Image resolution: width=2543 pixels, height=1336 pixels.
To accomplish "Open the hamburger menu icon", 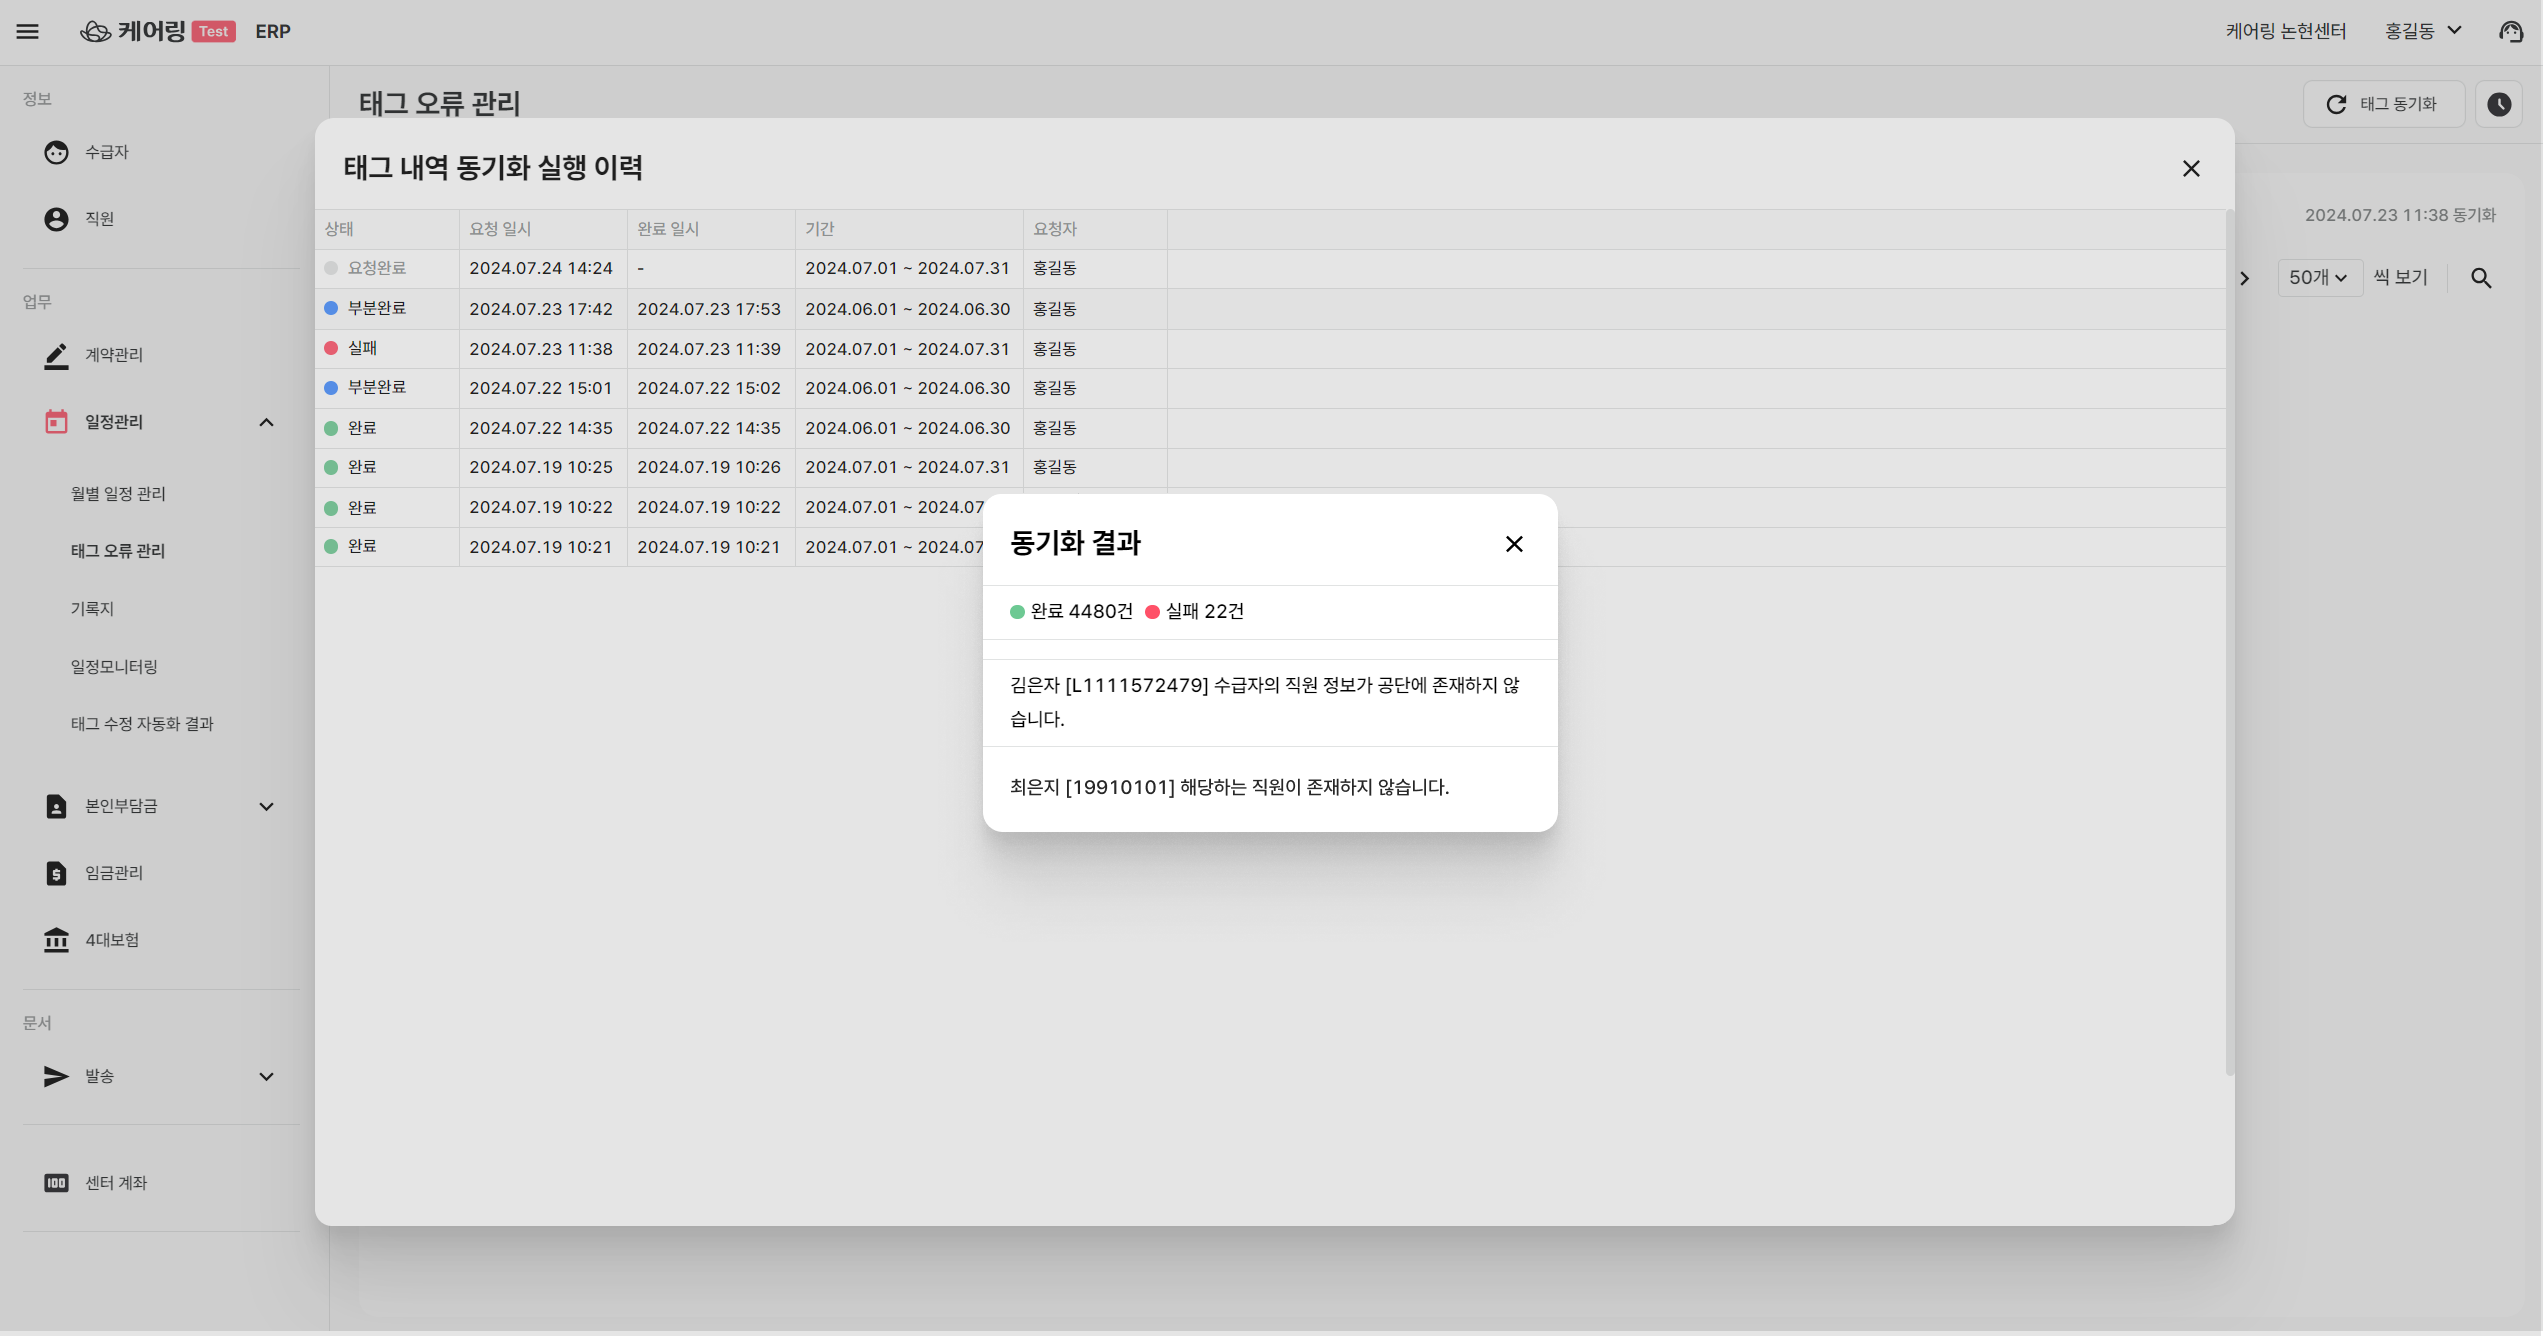I will click(x=28, y=32).
